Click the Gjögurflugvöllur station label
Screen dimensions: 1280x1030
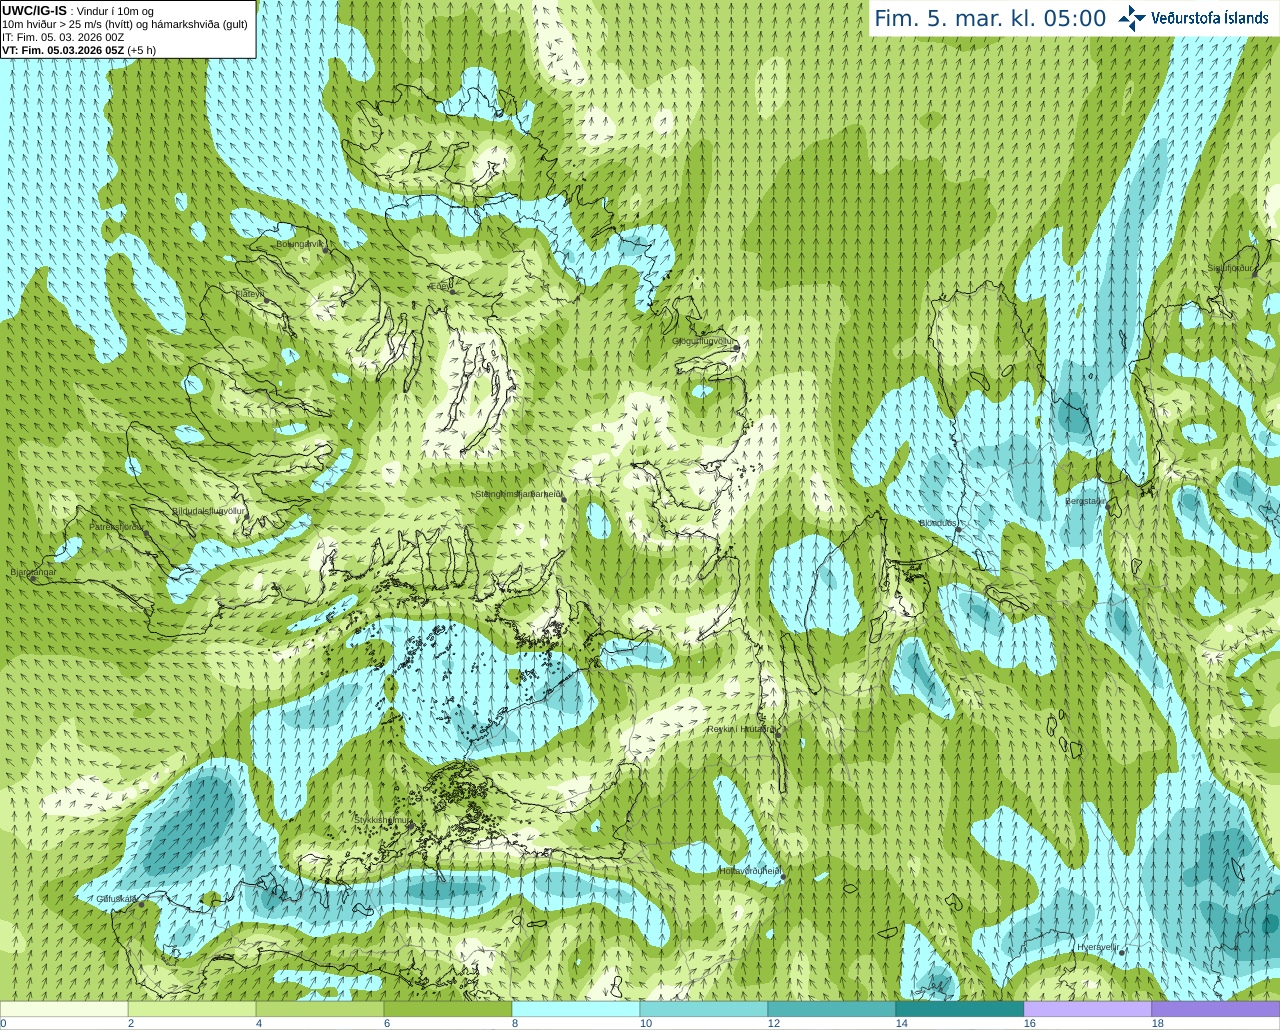[x=704, y=341]
